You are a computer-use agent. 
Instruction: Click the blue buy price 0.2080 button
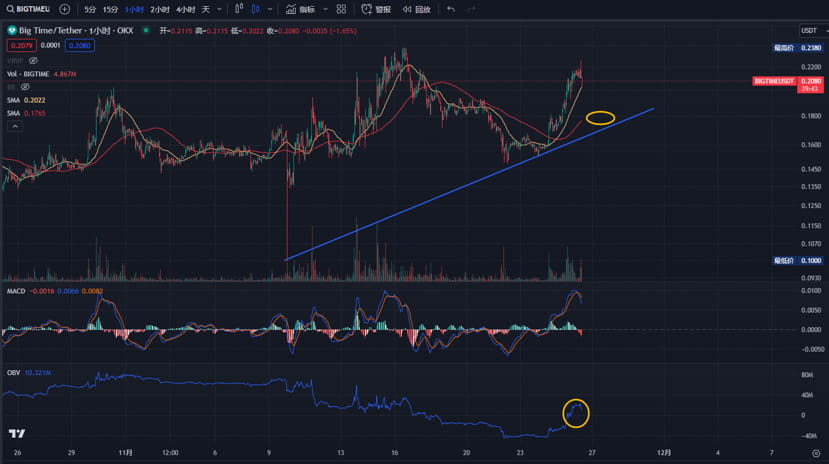point(80,45)
